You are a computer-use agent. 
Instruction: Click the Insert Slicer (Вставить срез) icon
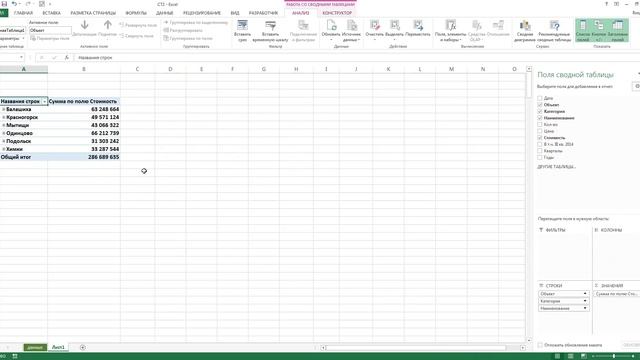coord(242,26)
